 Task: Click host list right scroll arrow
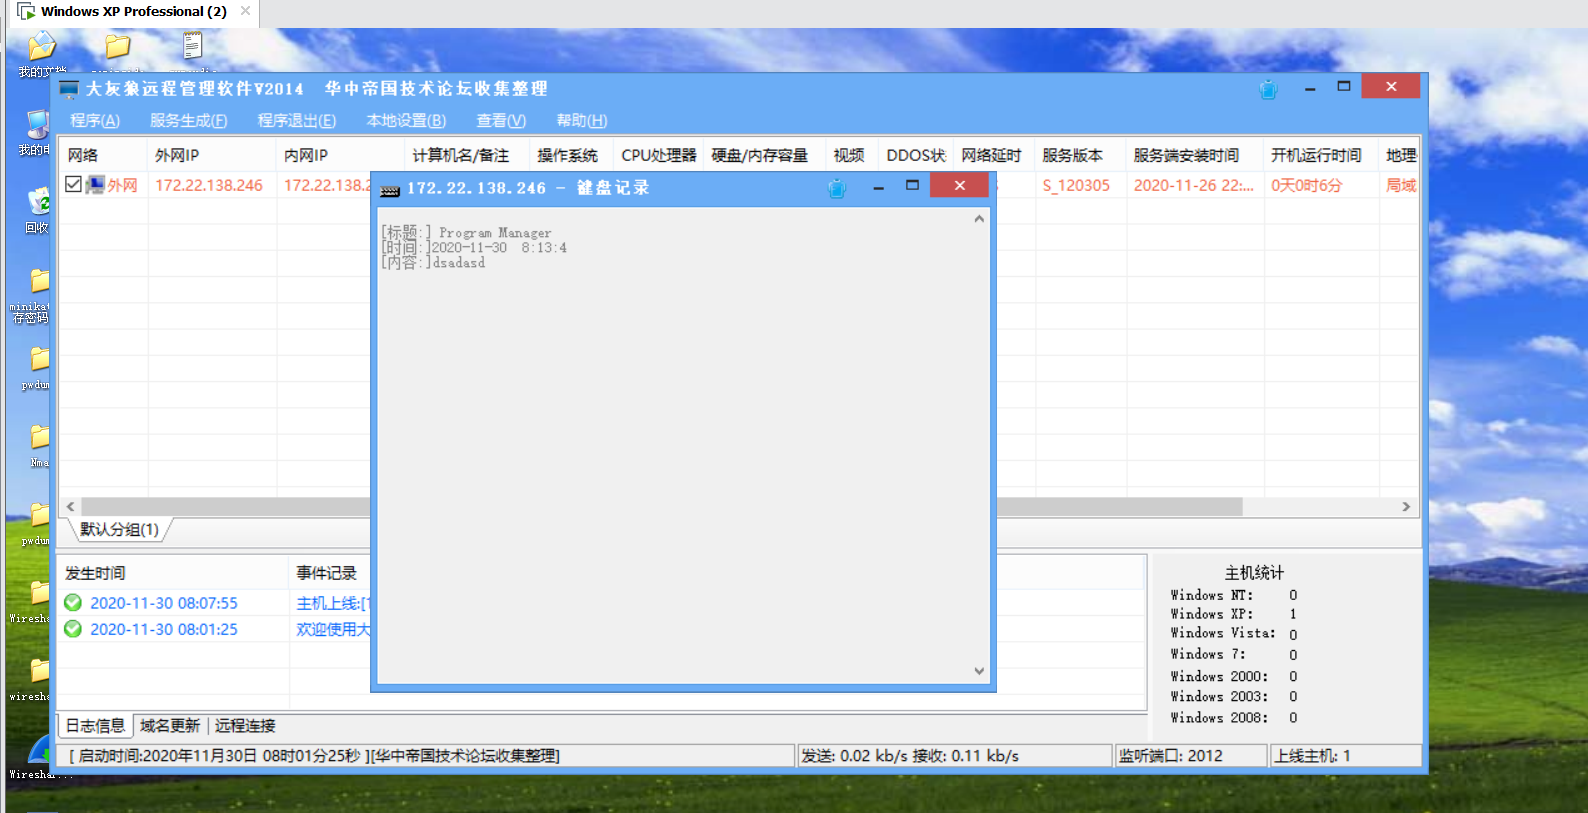point(1406,507)
